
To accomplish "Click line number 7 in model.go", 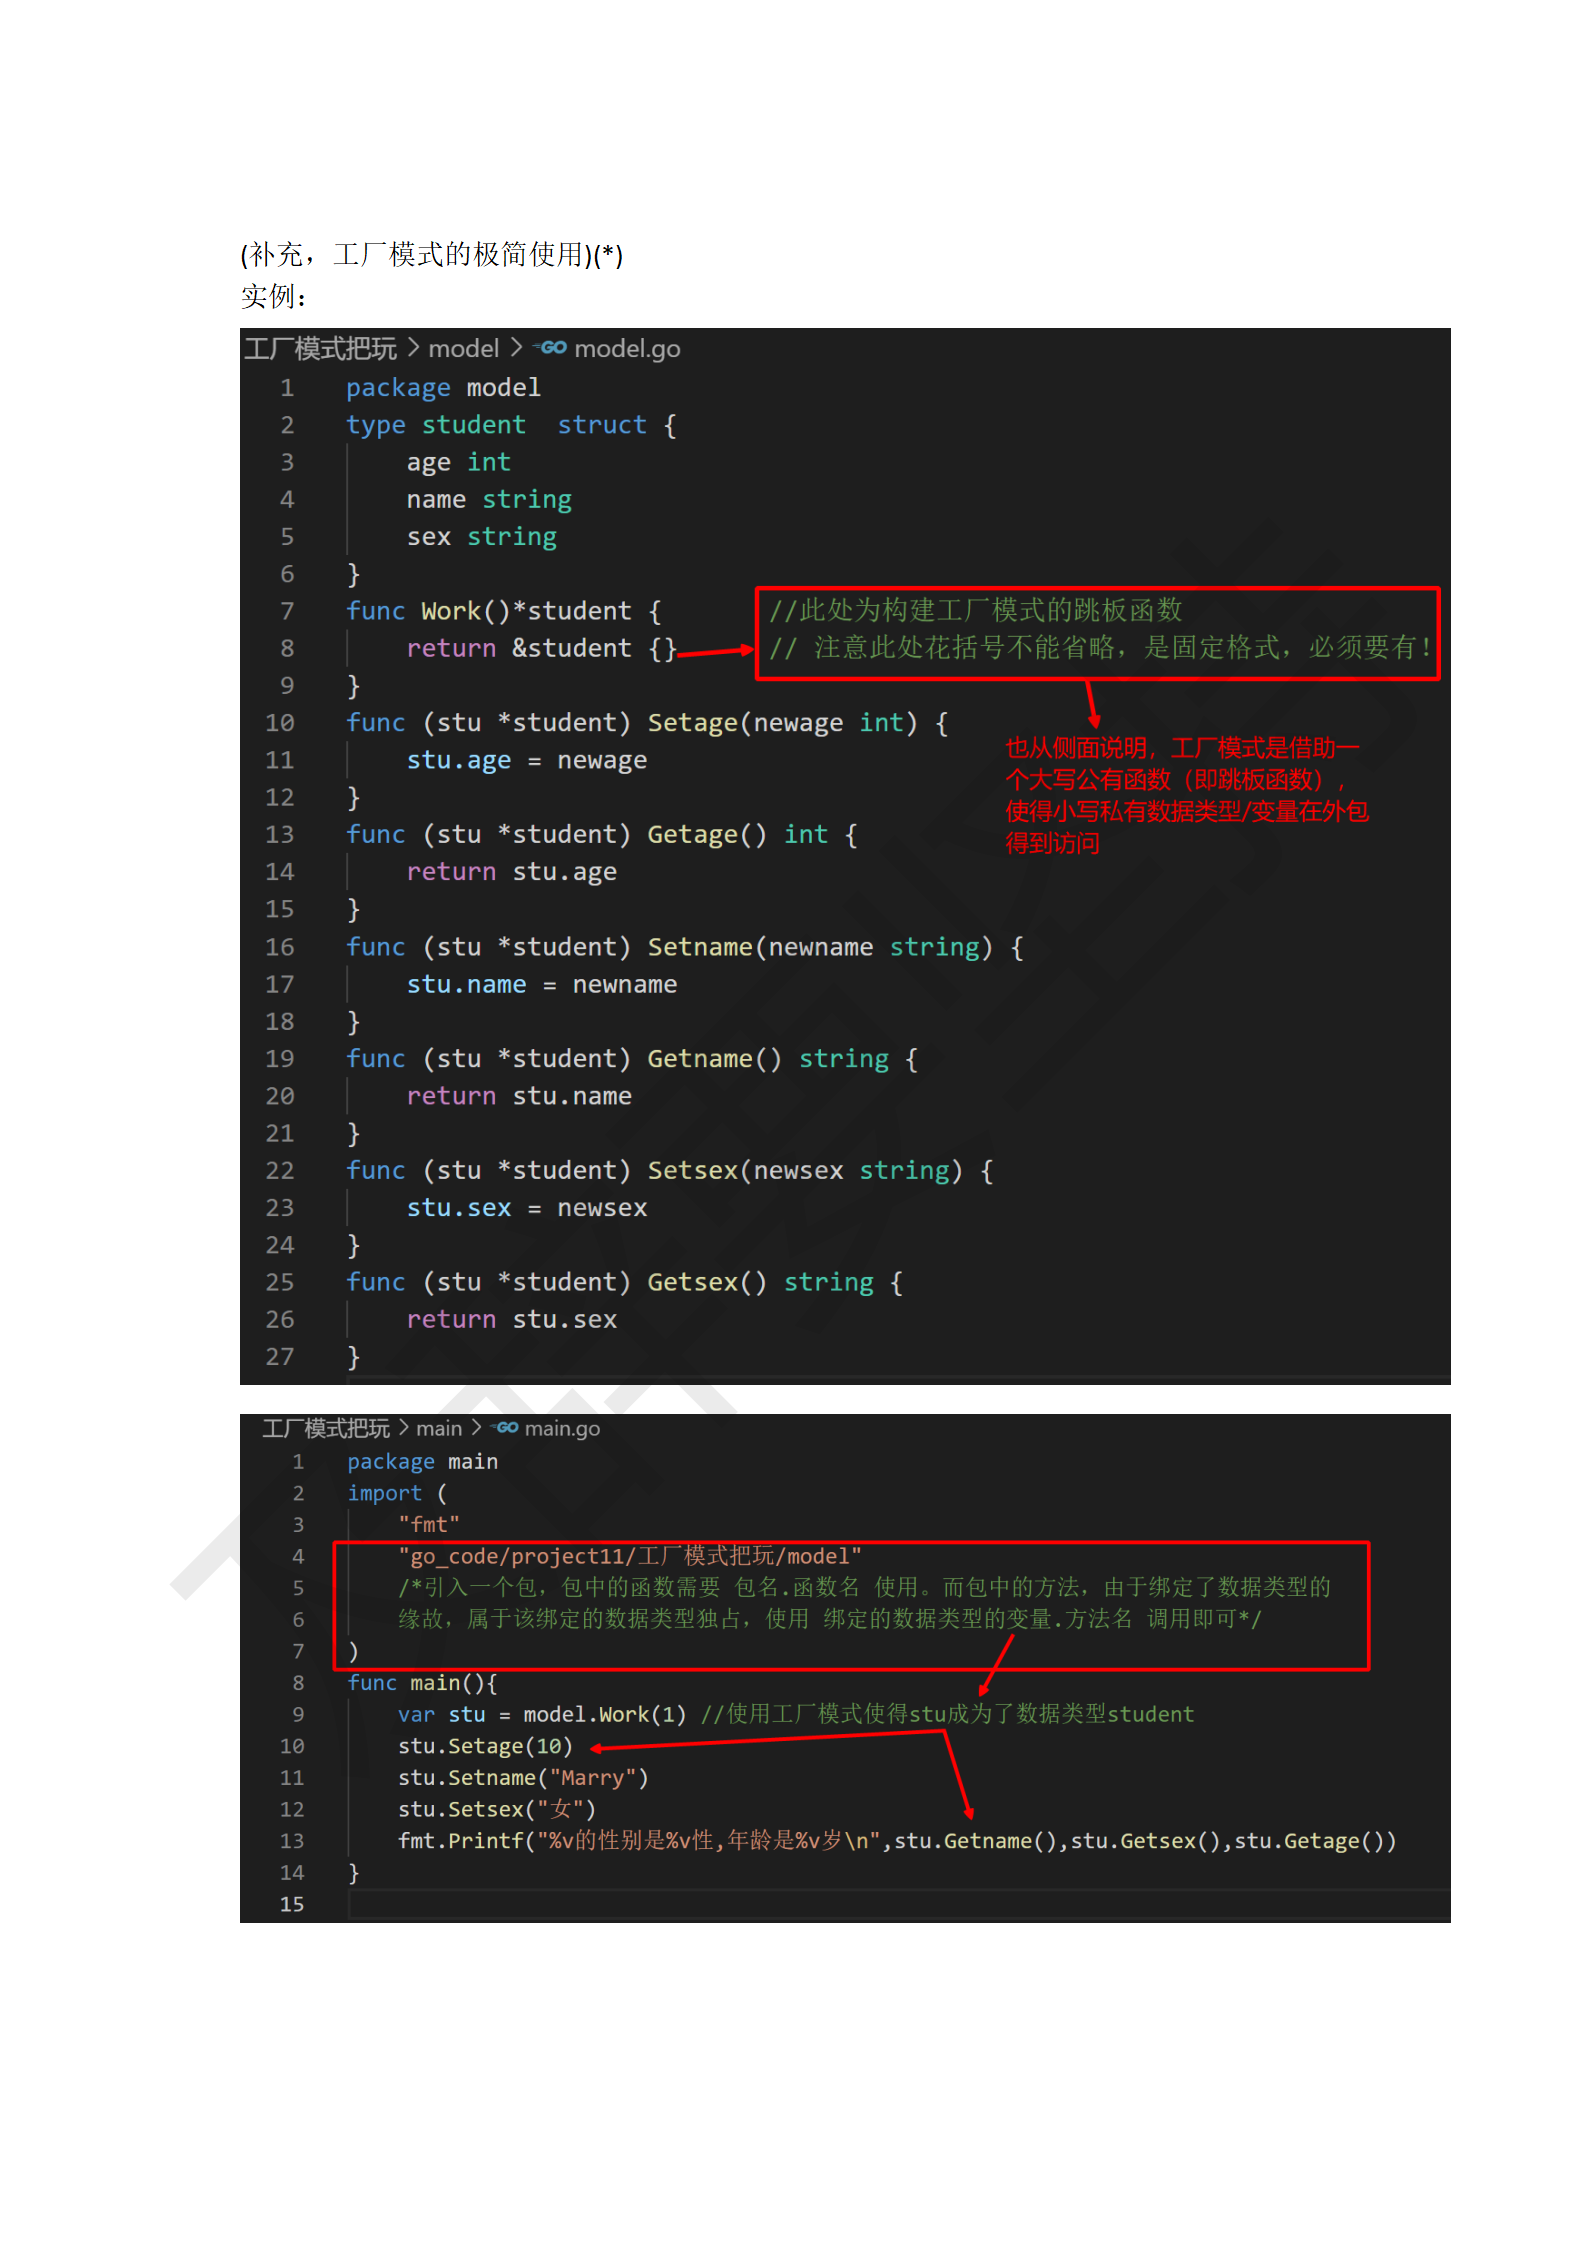I will (287, 611).
